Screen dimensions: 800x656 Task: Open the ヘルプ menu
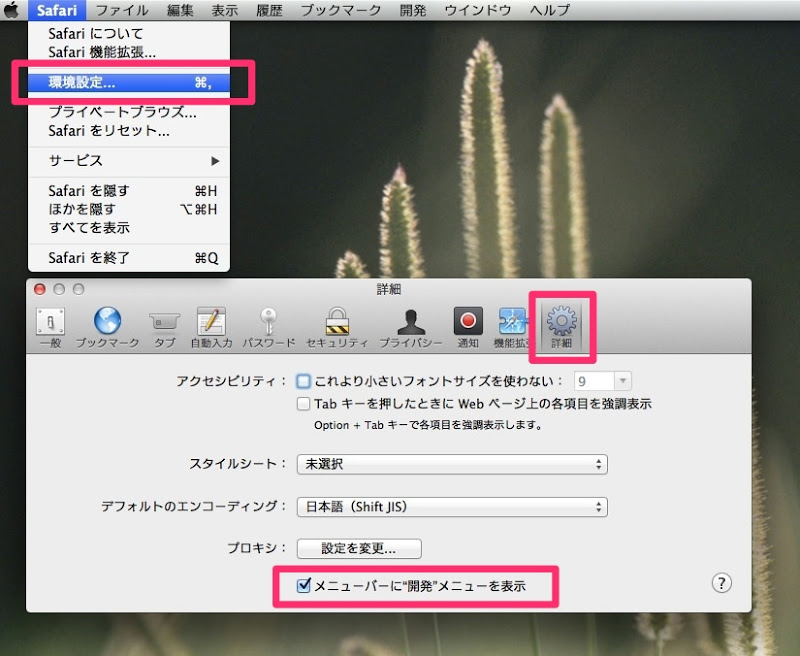click(549, 10)
